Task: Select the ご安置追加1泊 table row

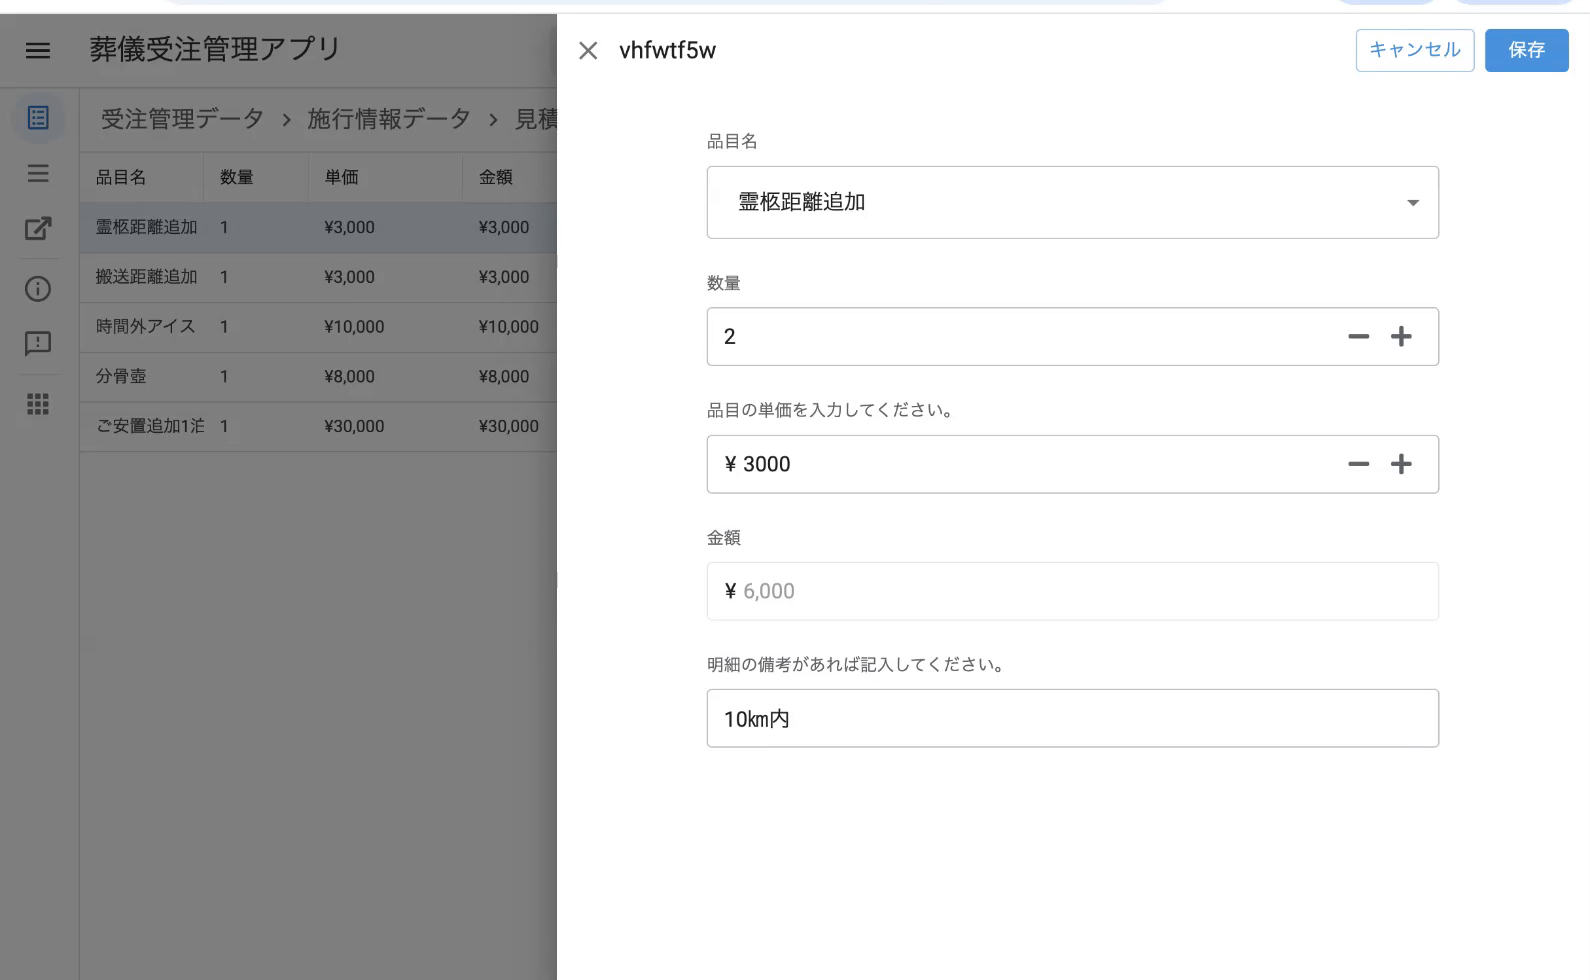Action: tap(318, 426)
